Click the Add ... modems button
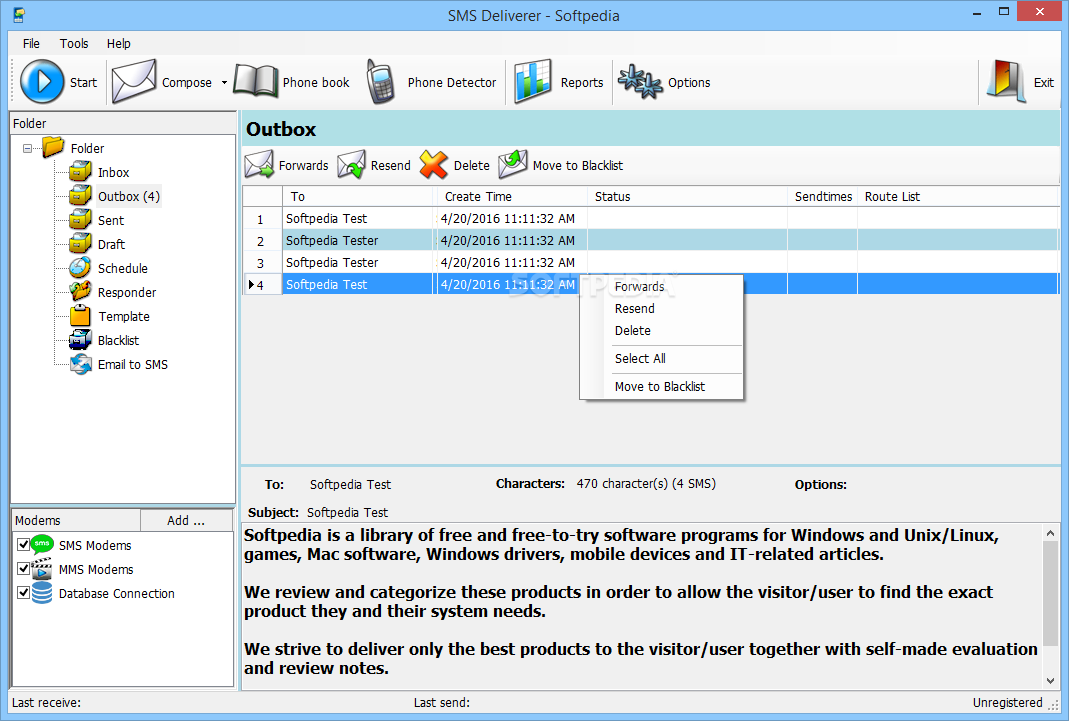This screenshot has width=1069, height=721. 186,521
